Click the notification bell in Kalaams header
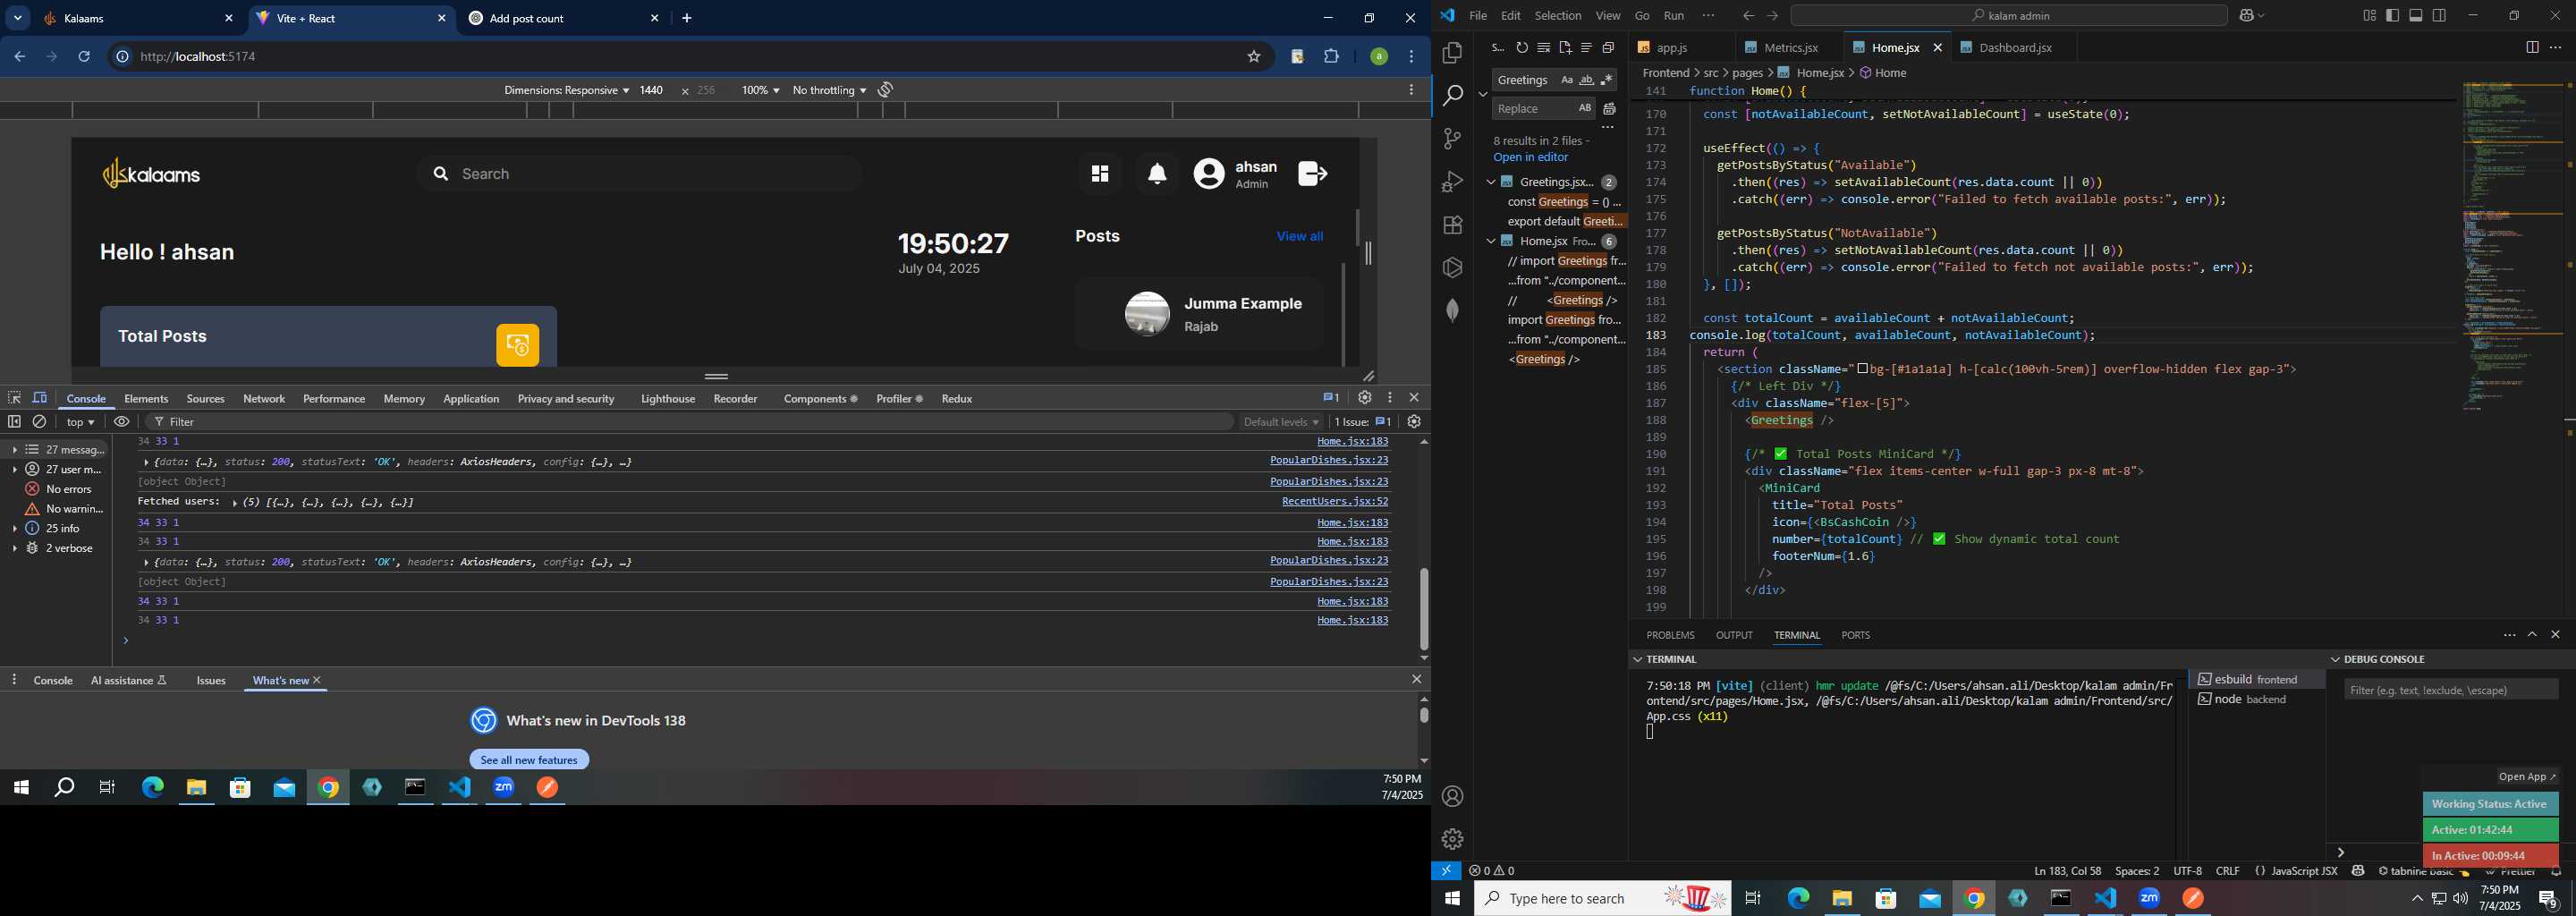Screen dimensions: 2576x916 coord(1157,174)
